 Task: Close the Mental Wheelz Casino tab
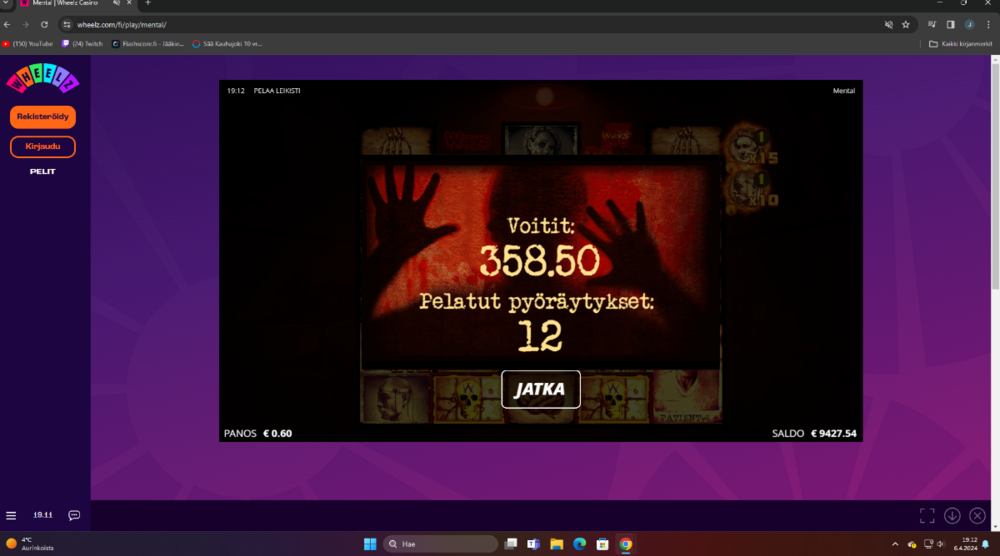click(x=129, y=3)
